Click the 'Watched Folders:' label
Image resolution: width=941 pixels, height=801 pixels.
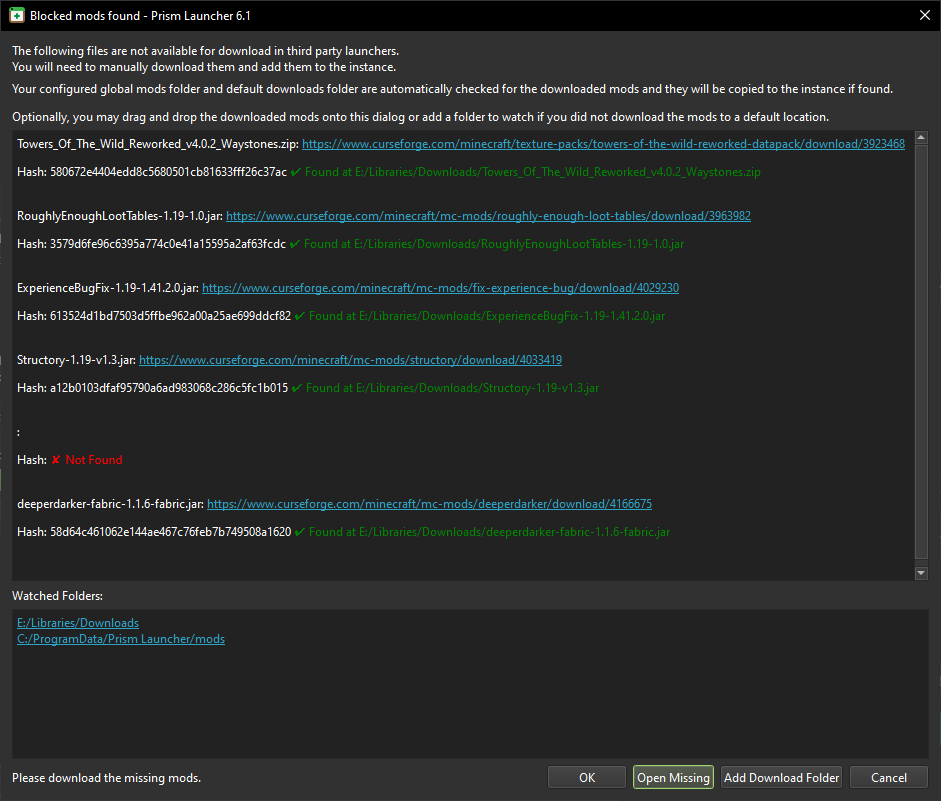(x=58, y=596)
